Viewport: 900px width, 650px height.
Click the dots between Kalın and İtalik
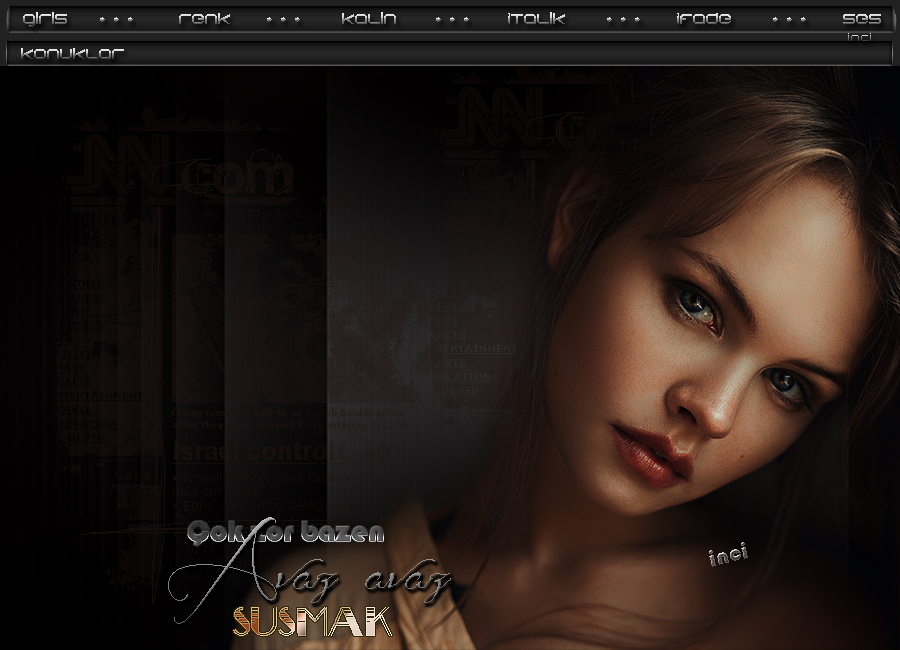click(452, 19)
